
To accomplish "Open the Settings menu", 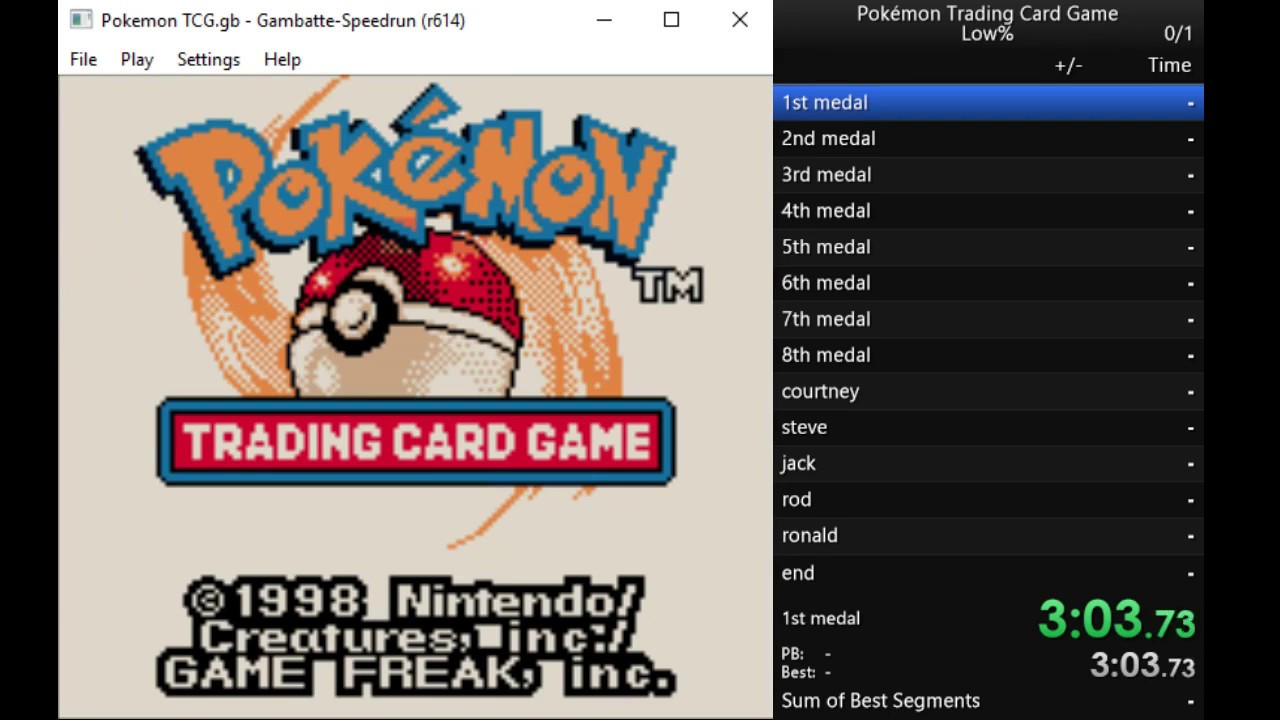I will pos(208,59).
